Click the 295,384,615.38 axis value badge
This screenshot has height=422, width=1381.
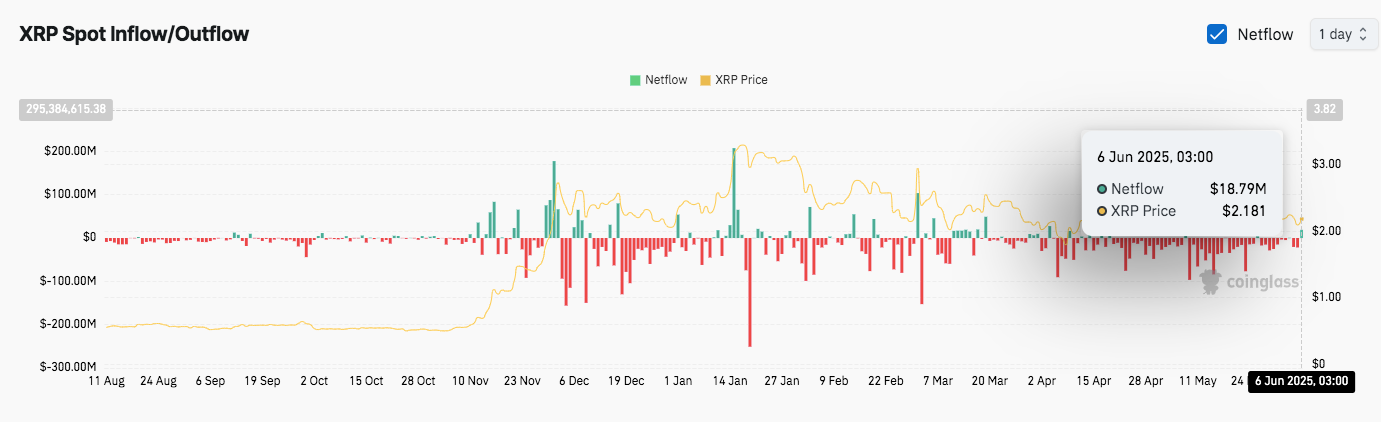click(x=65, y=108)
